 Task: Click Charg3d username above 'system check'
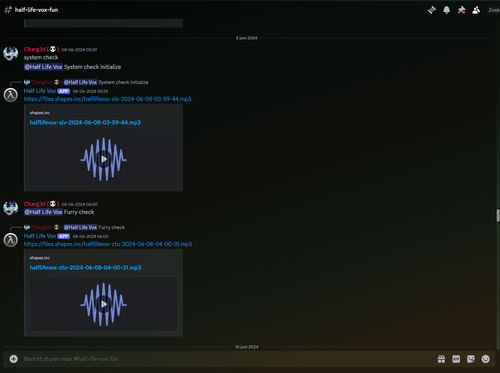(35, 49)
